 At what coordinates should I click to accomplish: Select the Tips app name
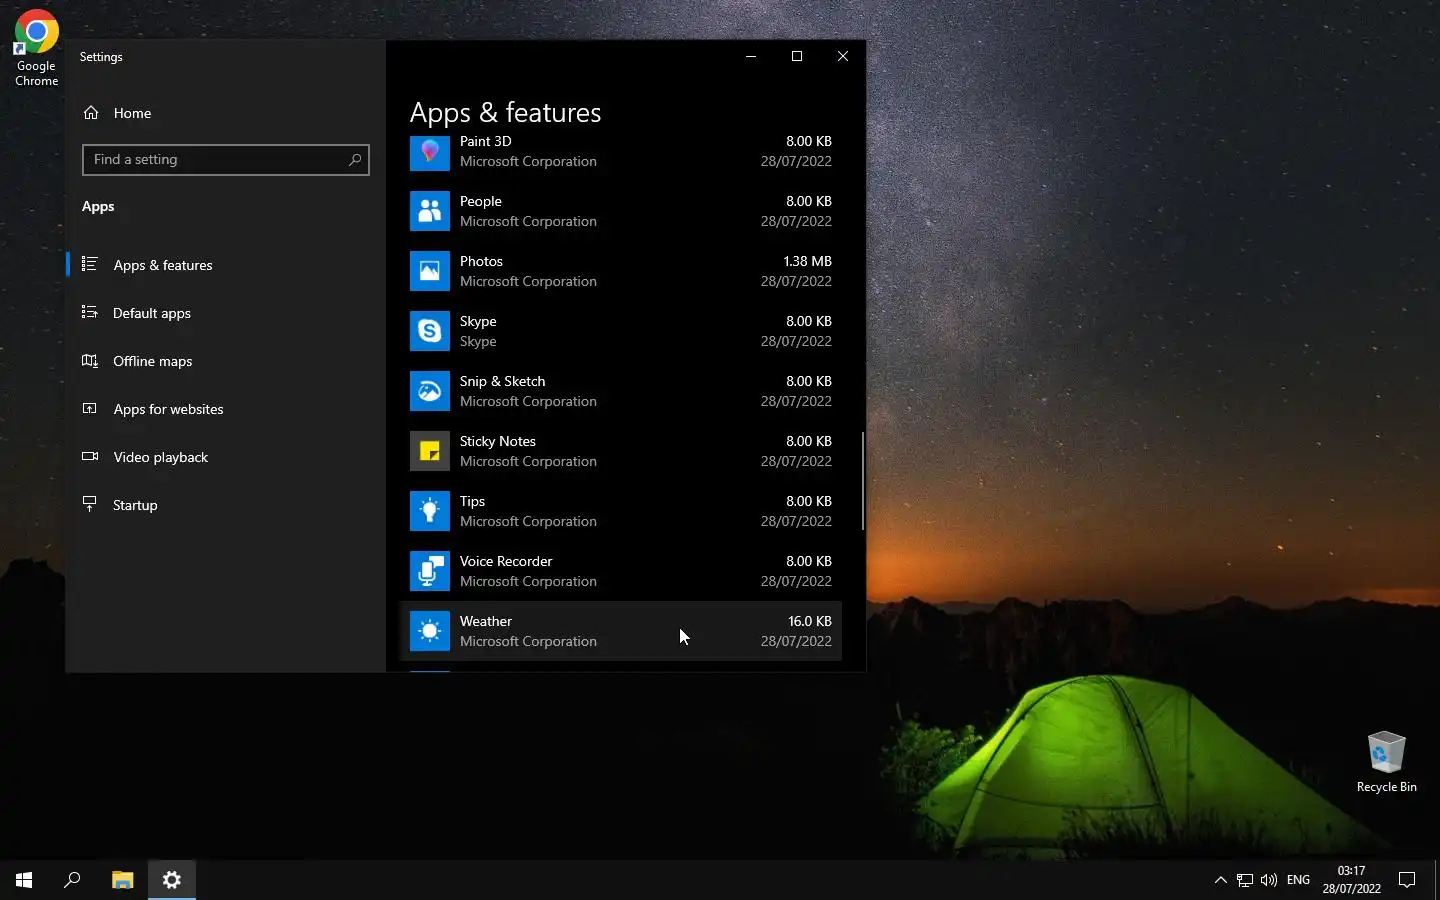click(473, 501)
